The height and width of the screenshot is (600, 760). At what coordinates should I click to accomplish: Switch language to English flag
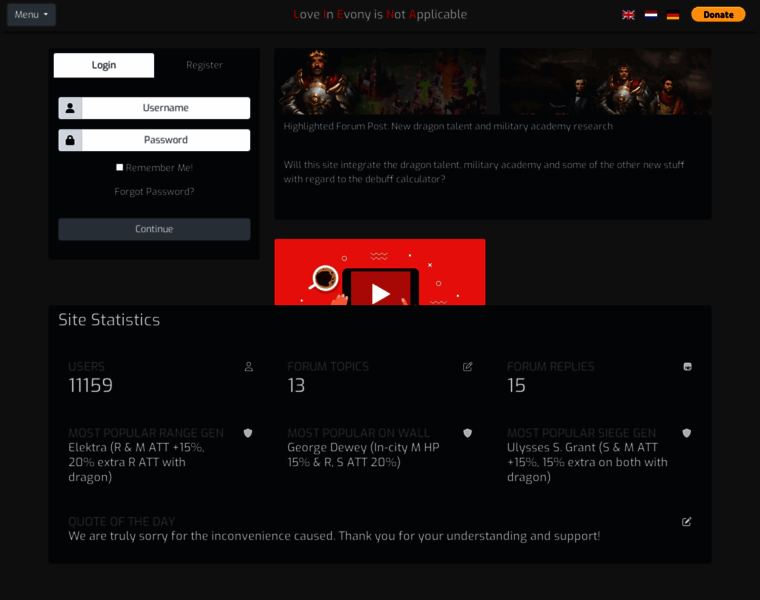coord(628,15)
